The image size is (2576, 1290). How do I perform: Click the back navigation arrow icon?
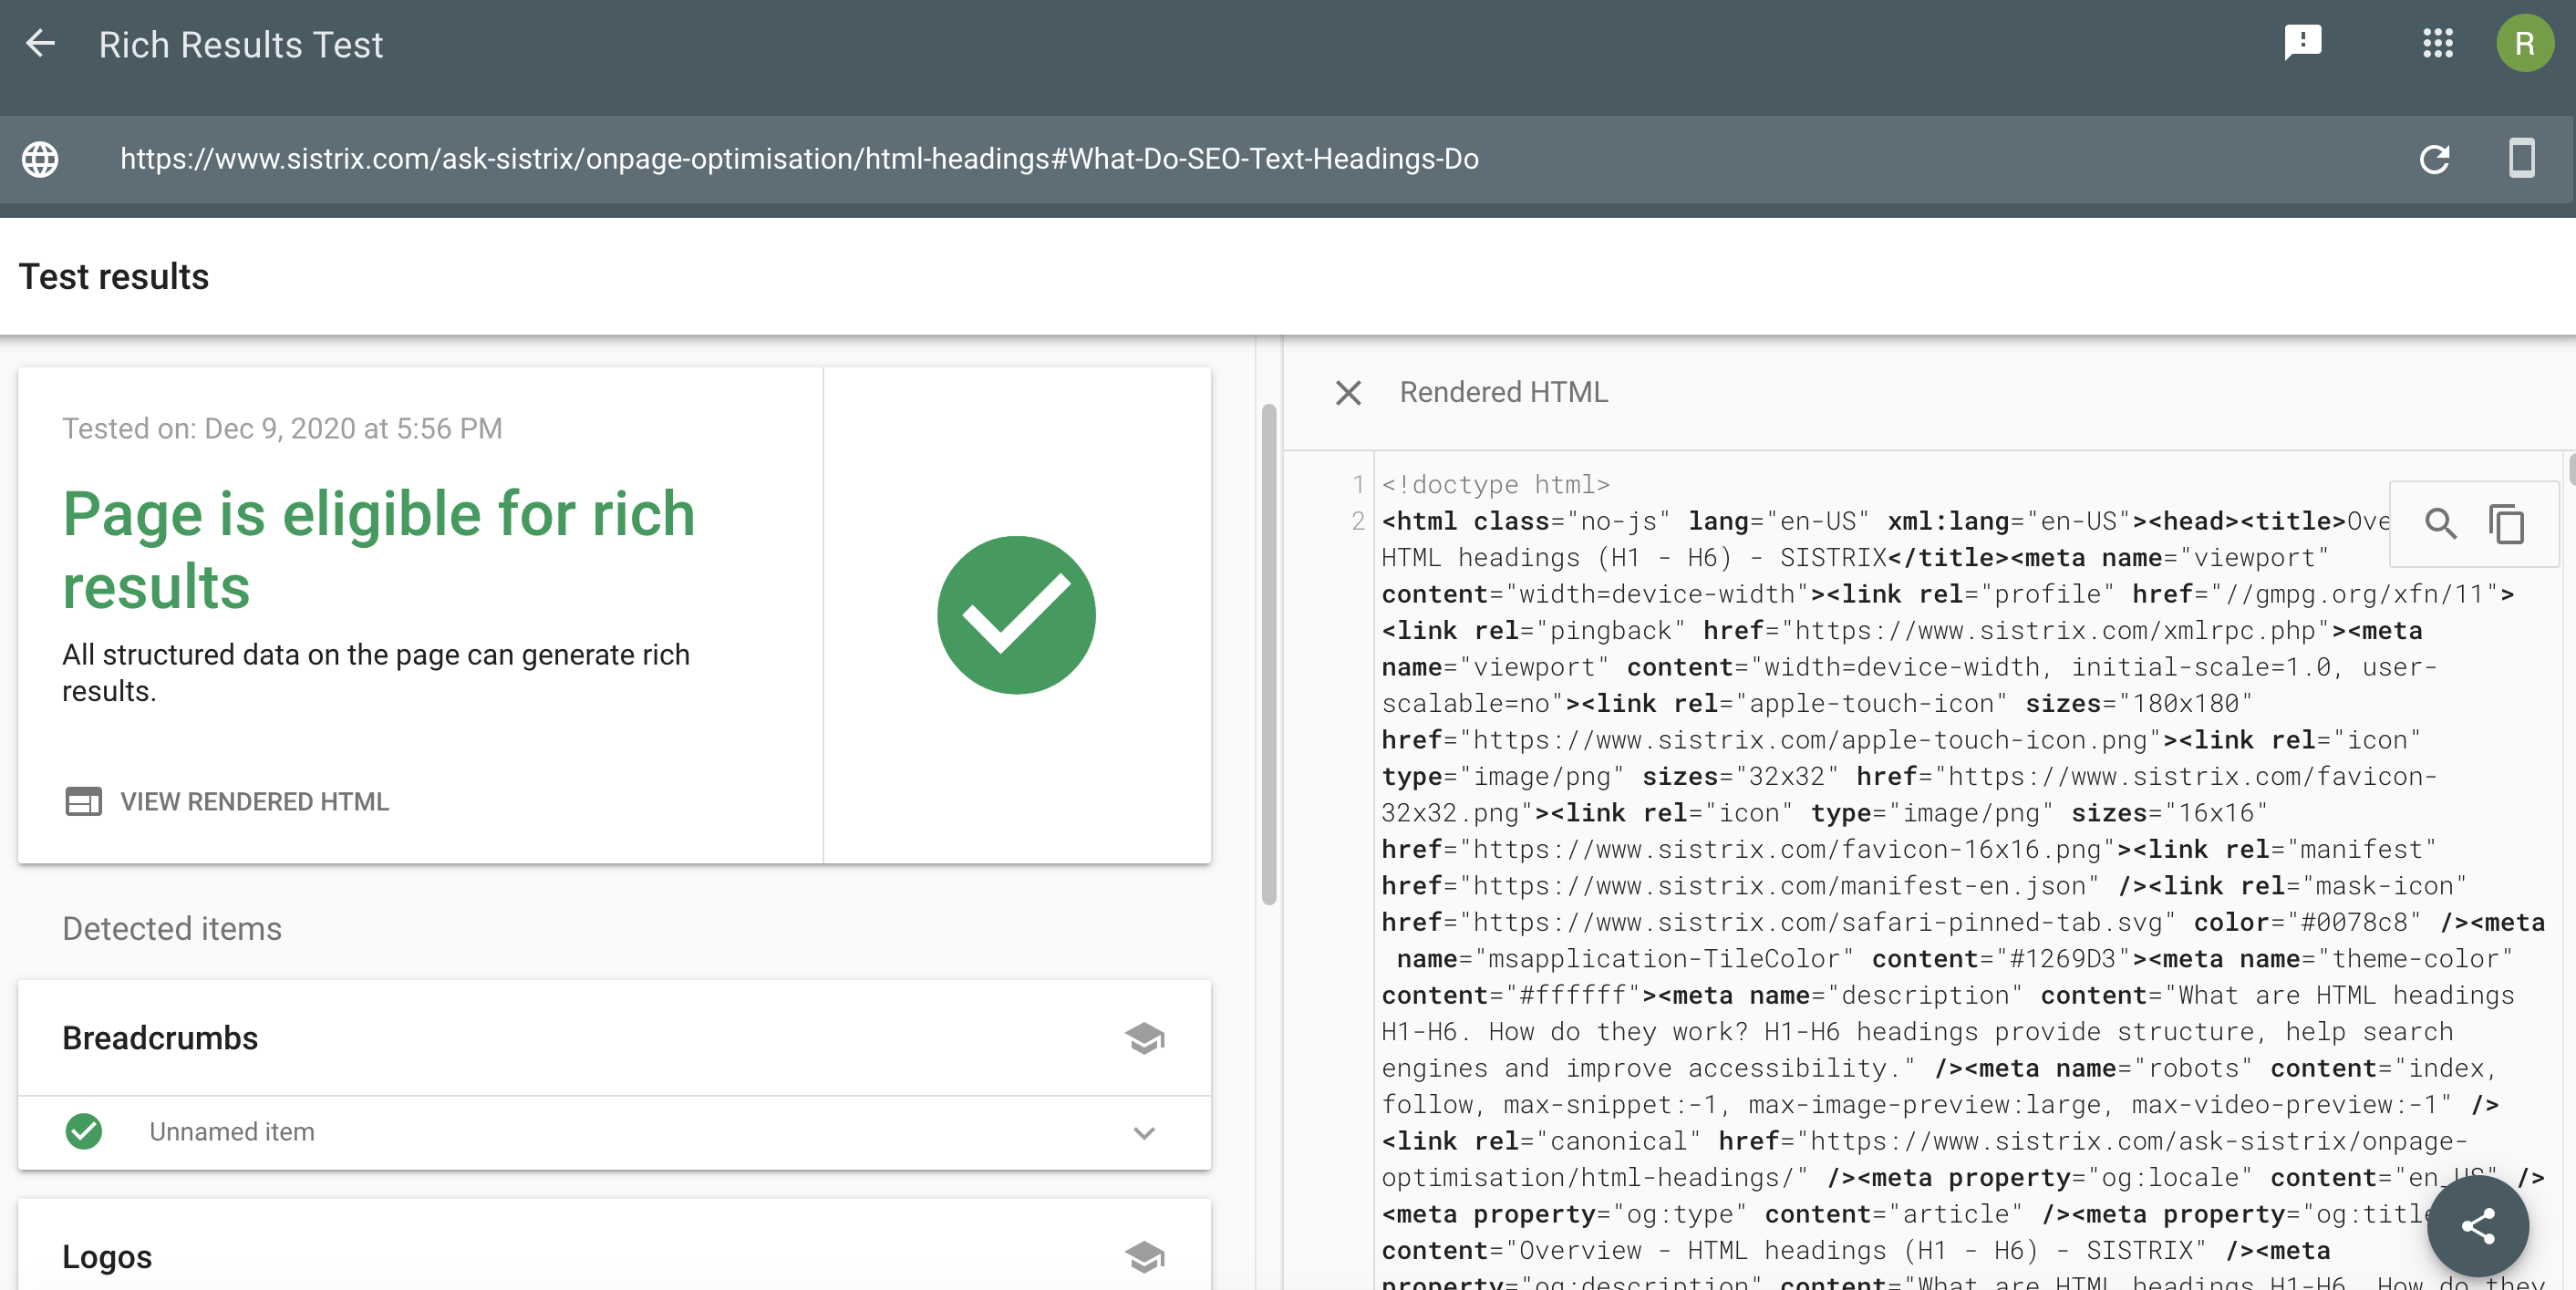click(x=41, y=45)
